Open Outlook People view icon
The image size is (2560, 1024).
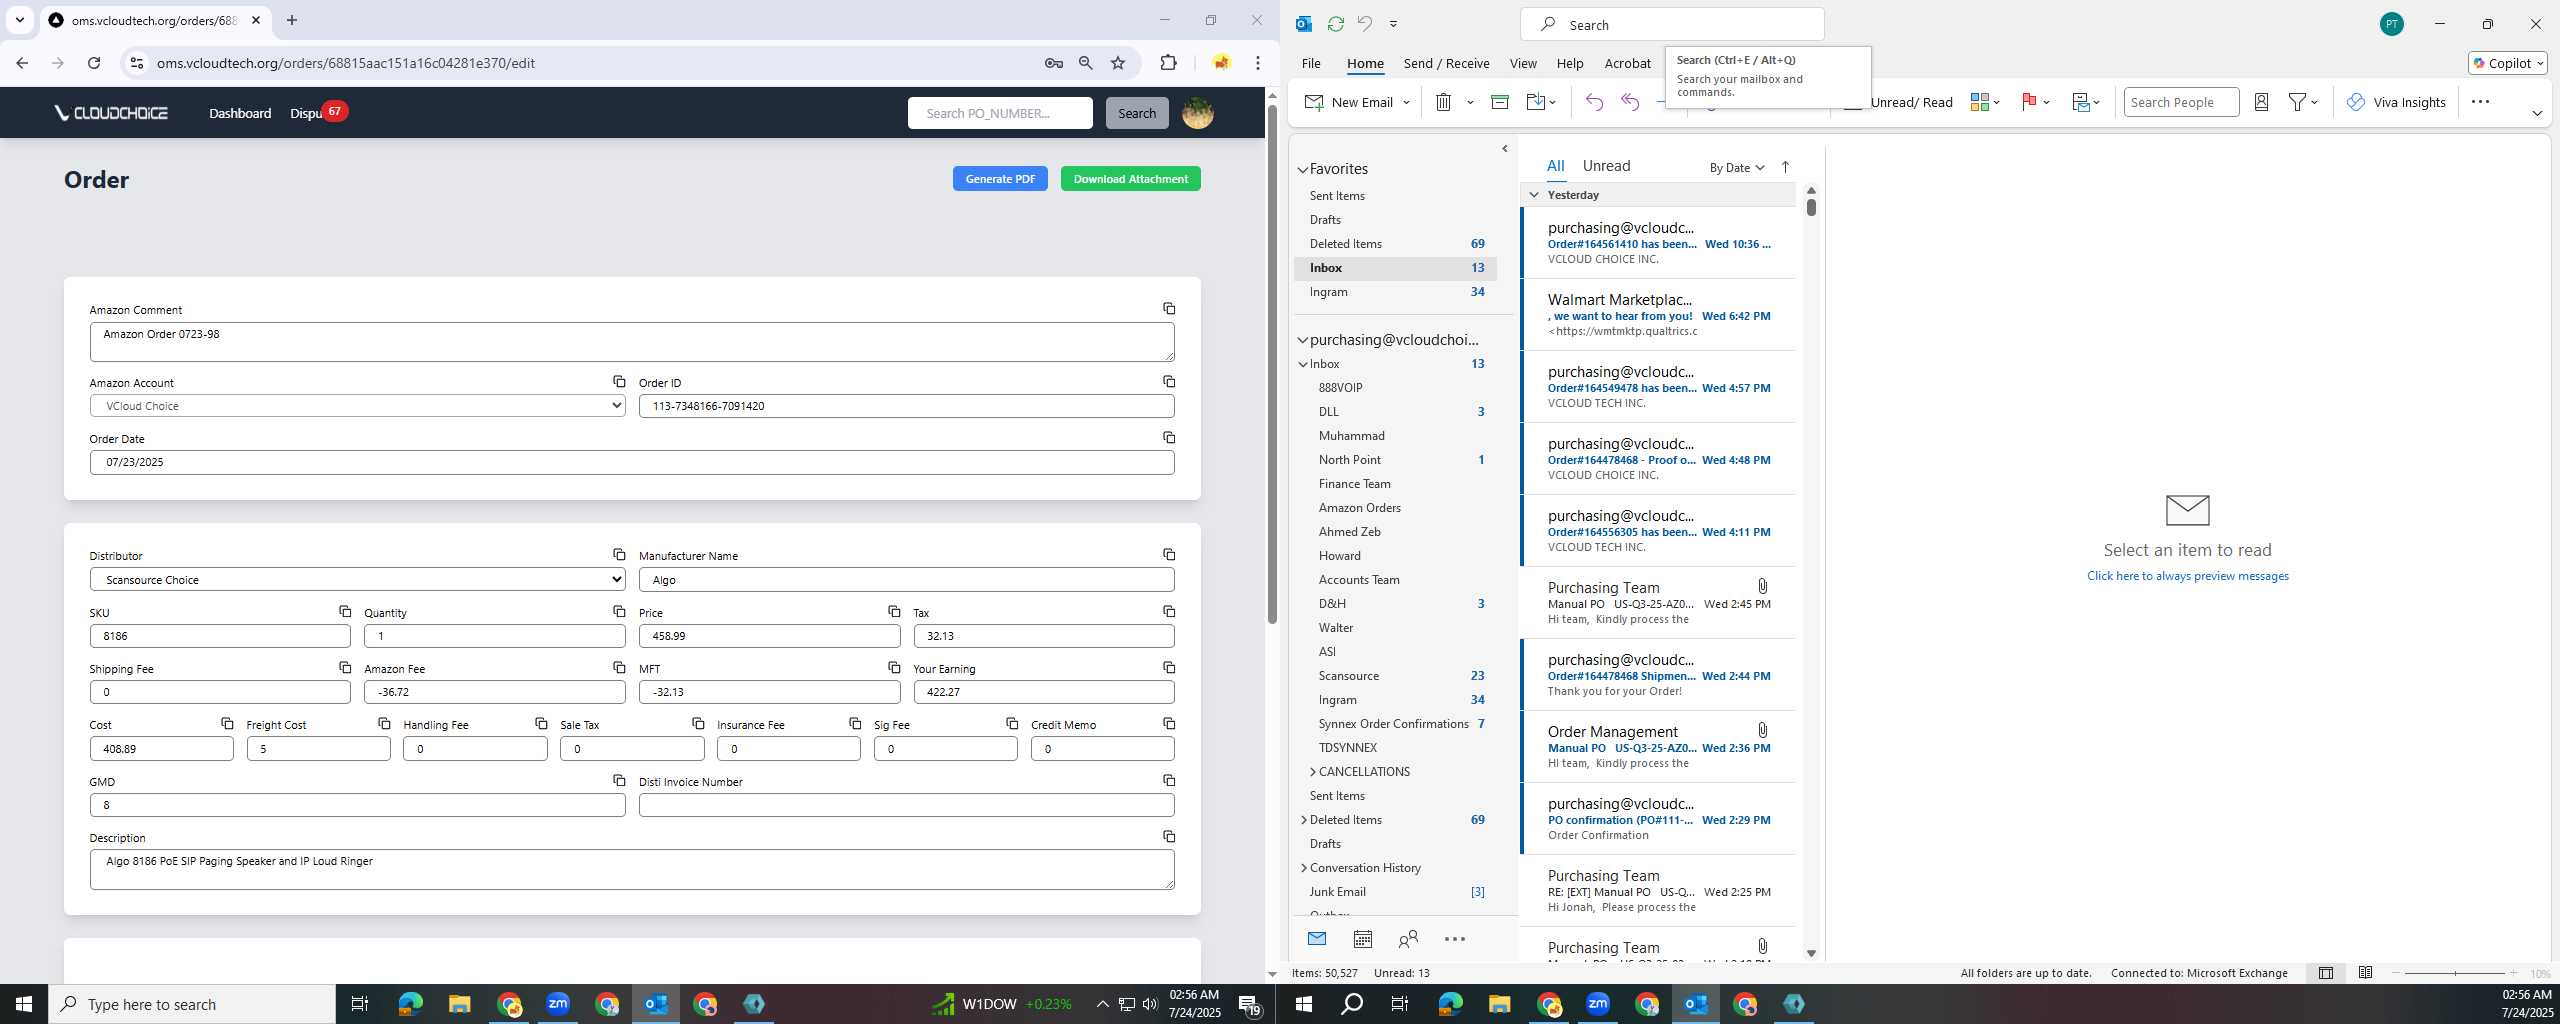(1408, 939)
